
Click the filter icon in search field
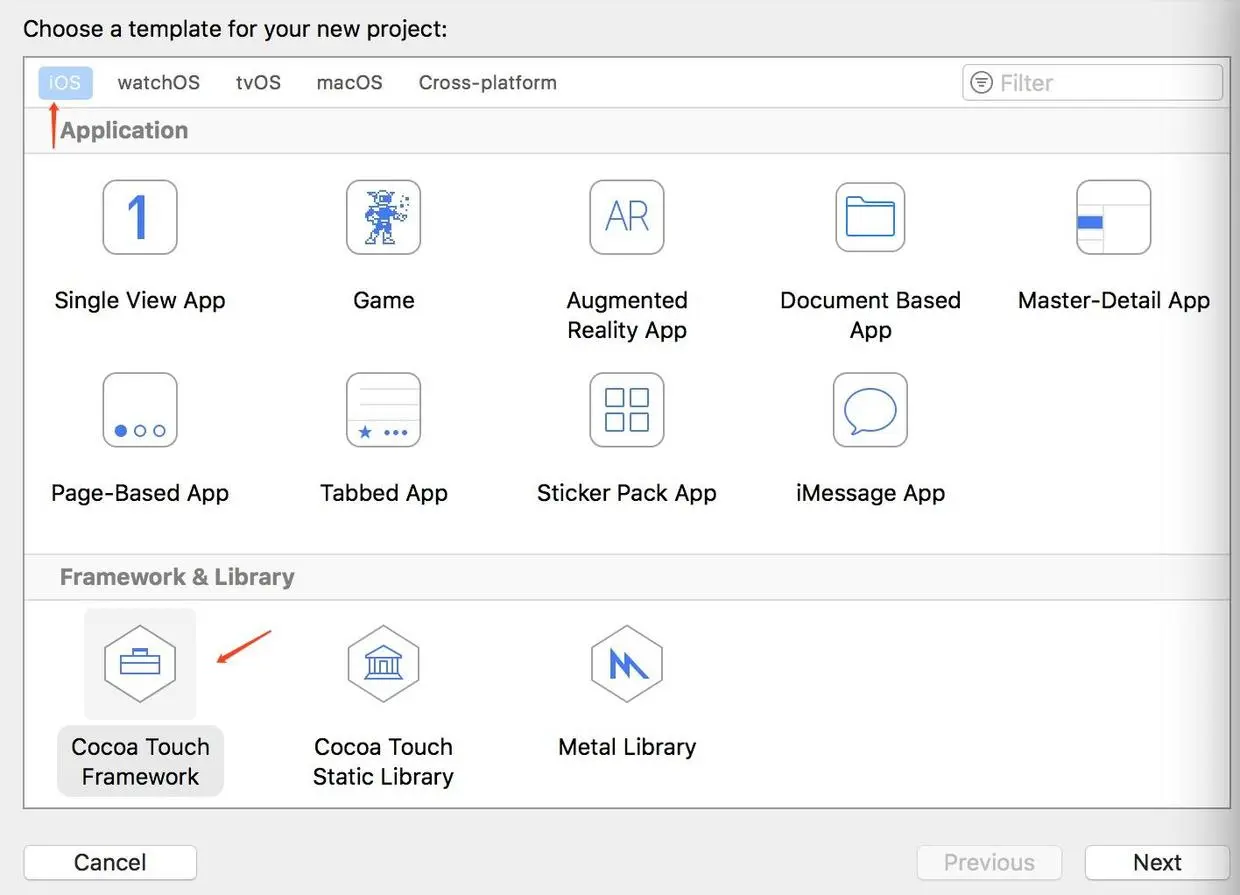983,83
